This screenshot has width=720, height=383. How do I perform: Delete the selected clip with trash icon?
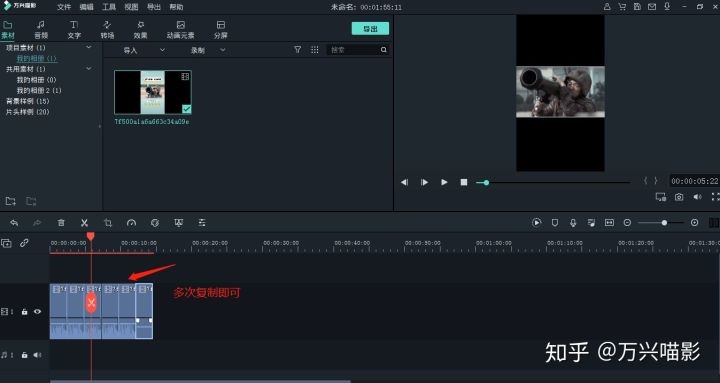pyautogui.click(x=61, y=223)
